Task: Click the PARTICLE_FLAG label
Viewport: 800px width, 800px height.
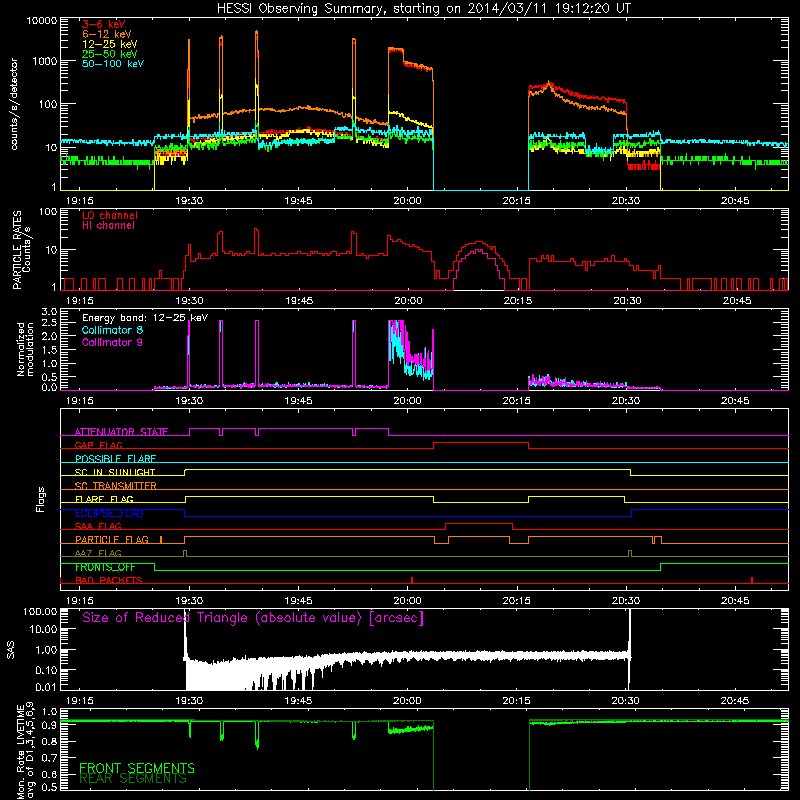Action: [x=112, y=539]
